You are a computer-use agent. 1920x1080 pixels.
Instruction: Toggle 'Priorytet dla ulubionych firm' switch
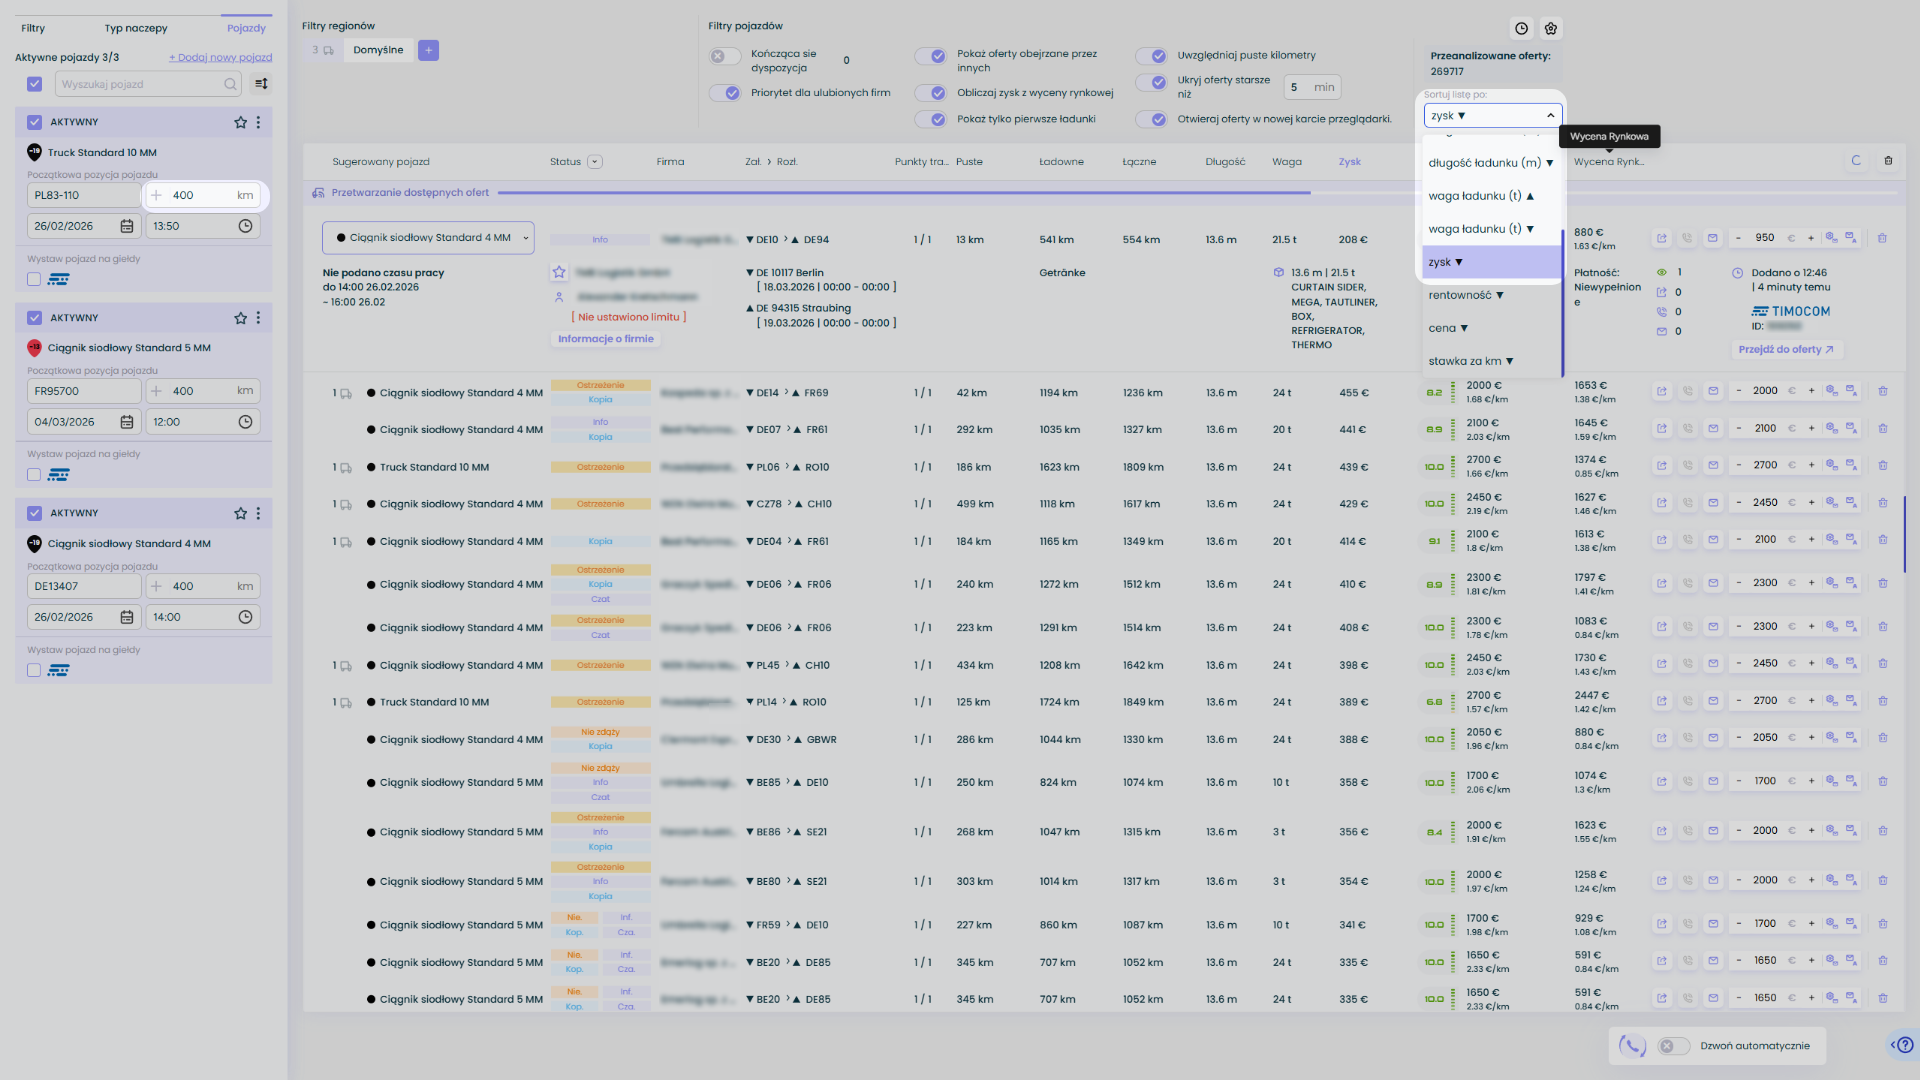point(725,93)
